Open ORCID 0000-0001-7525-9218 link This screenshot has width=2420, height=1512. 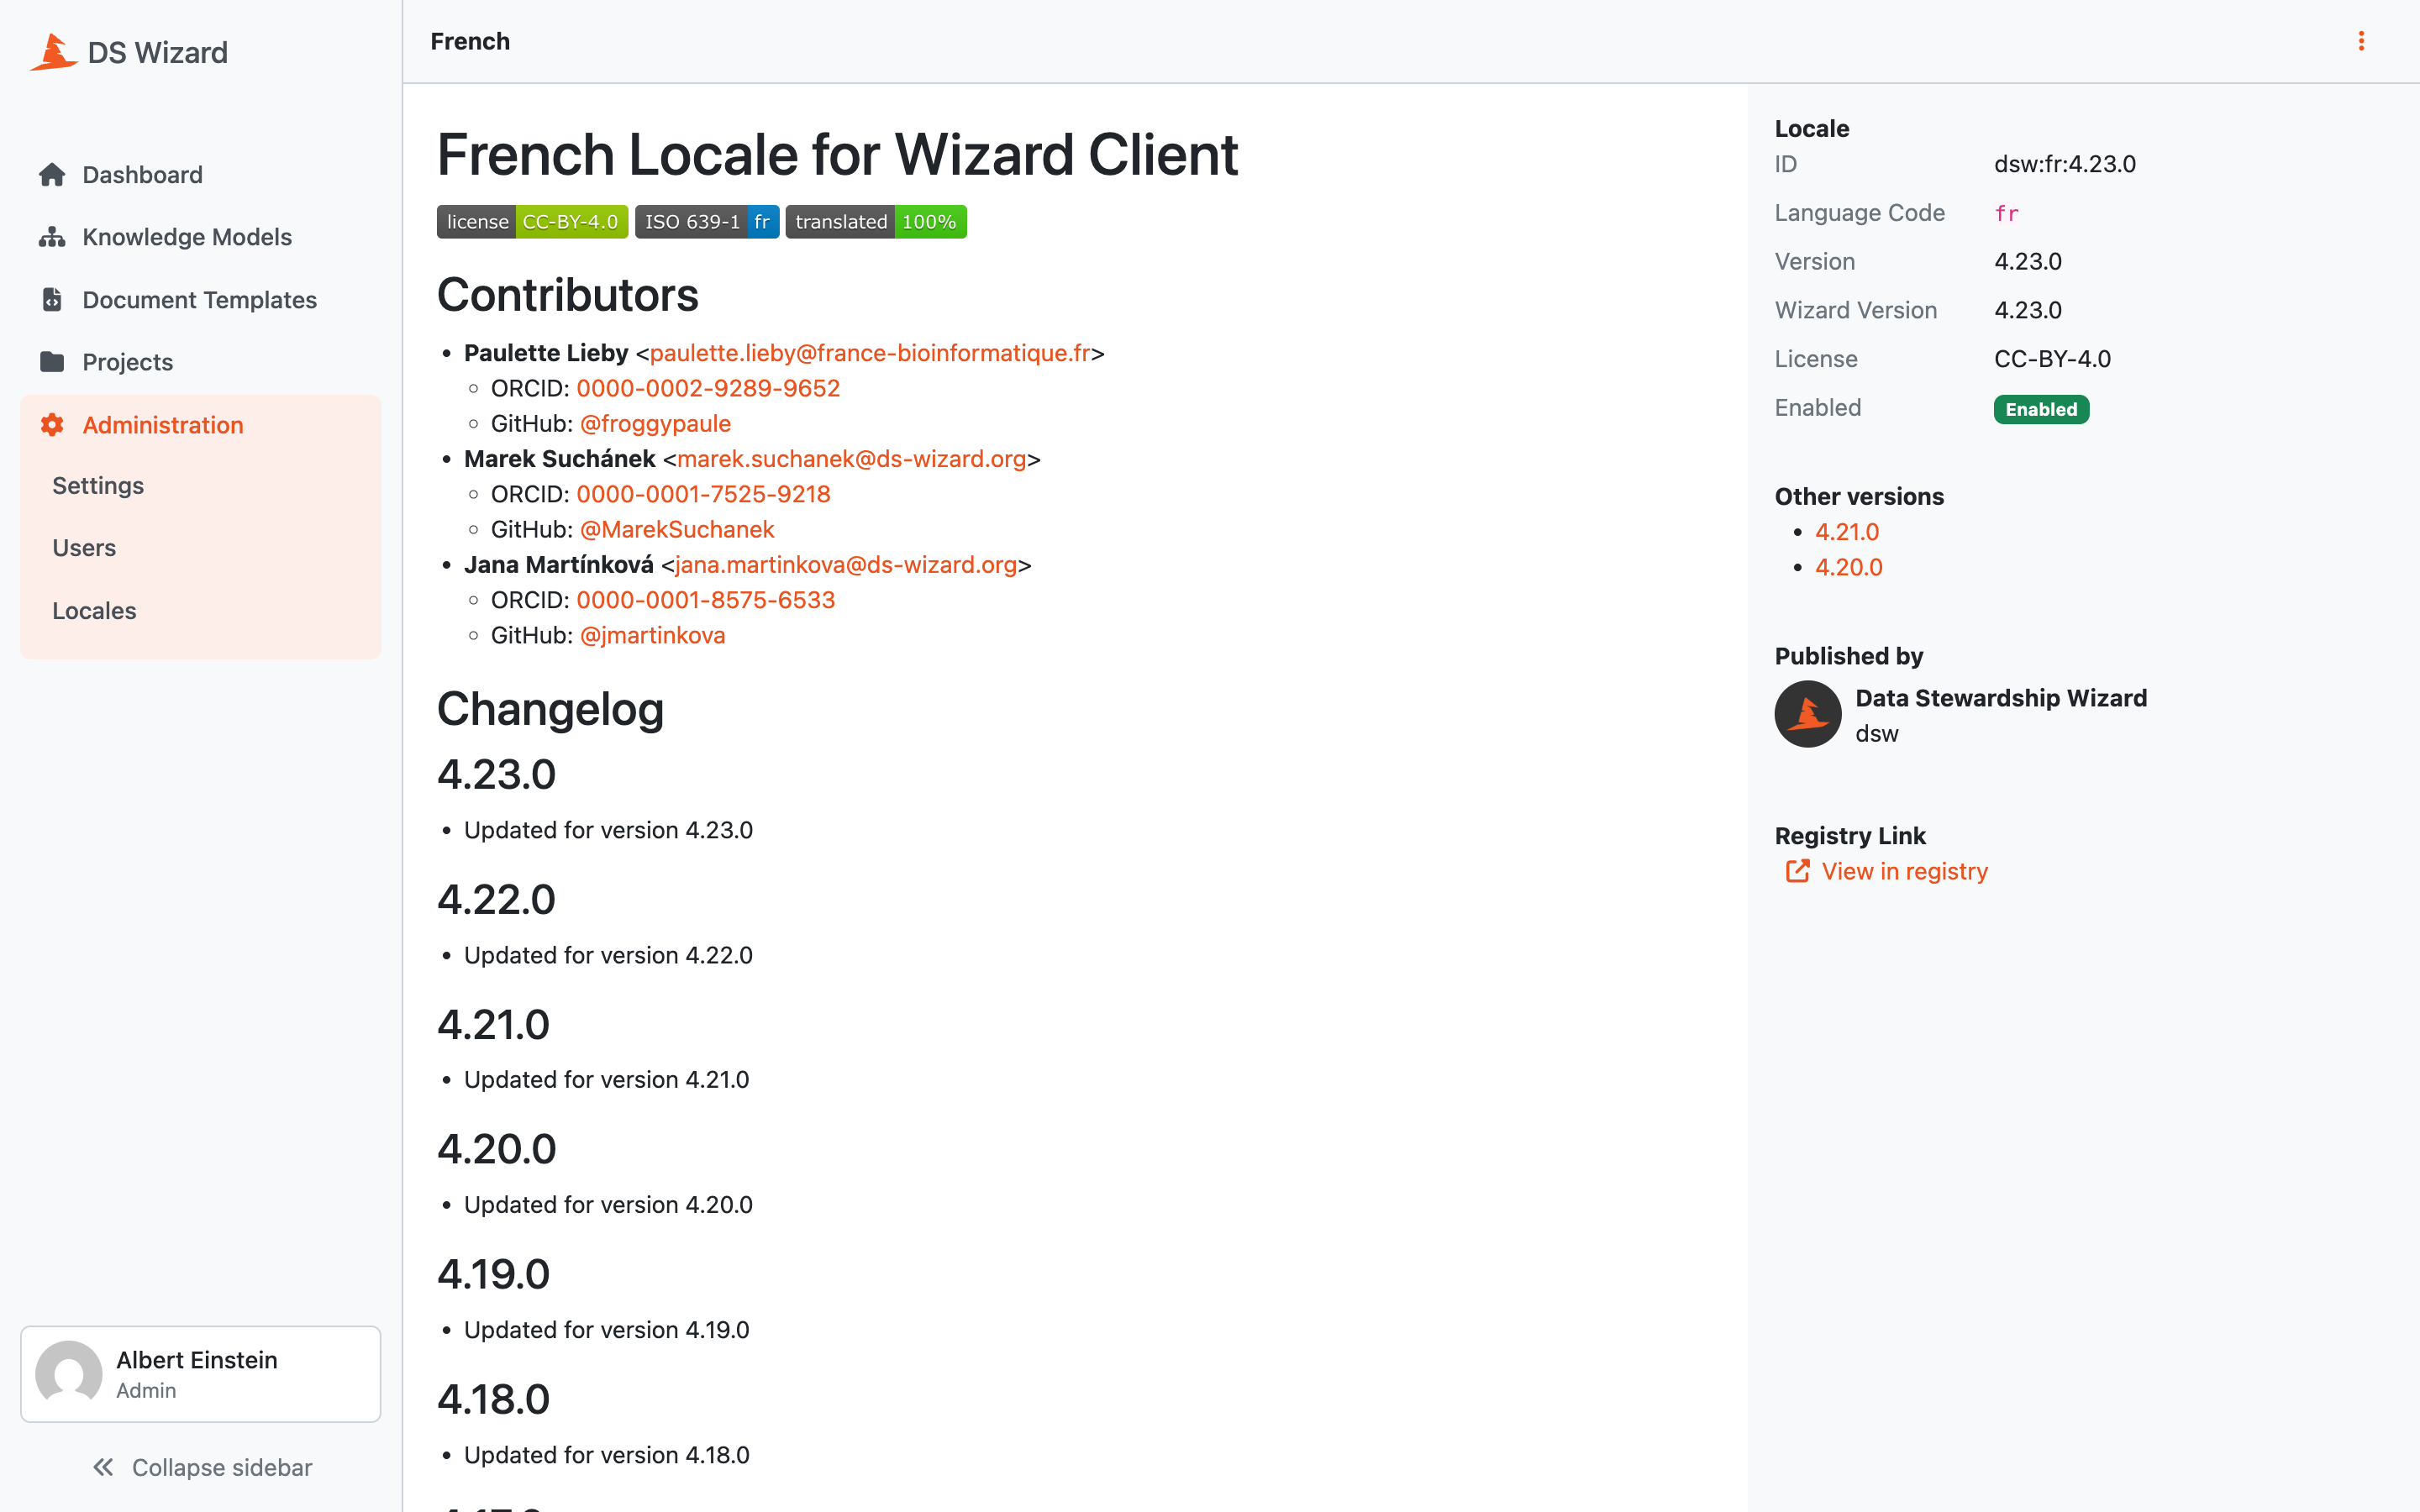coord(703,494)
